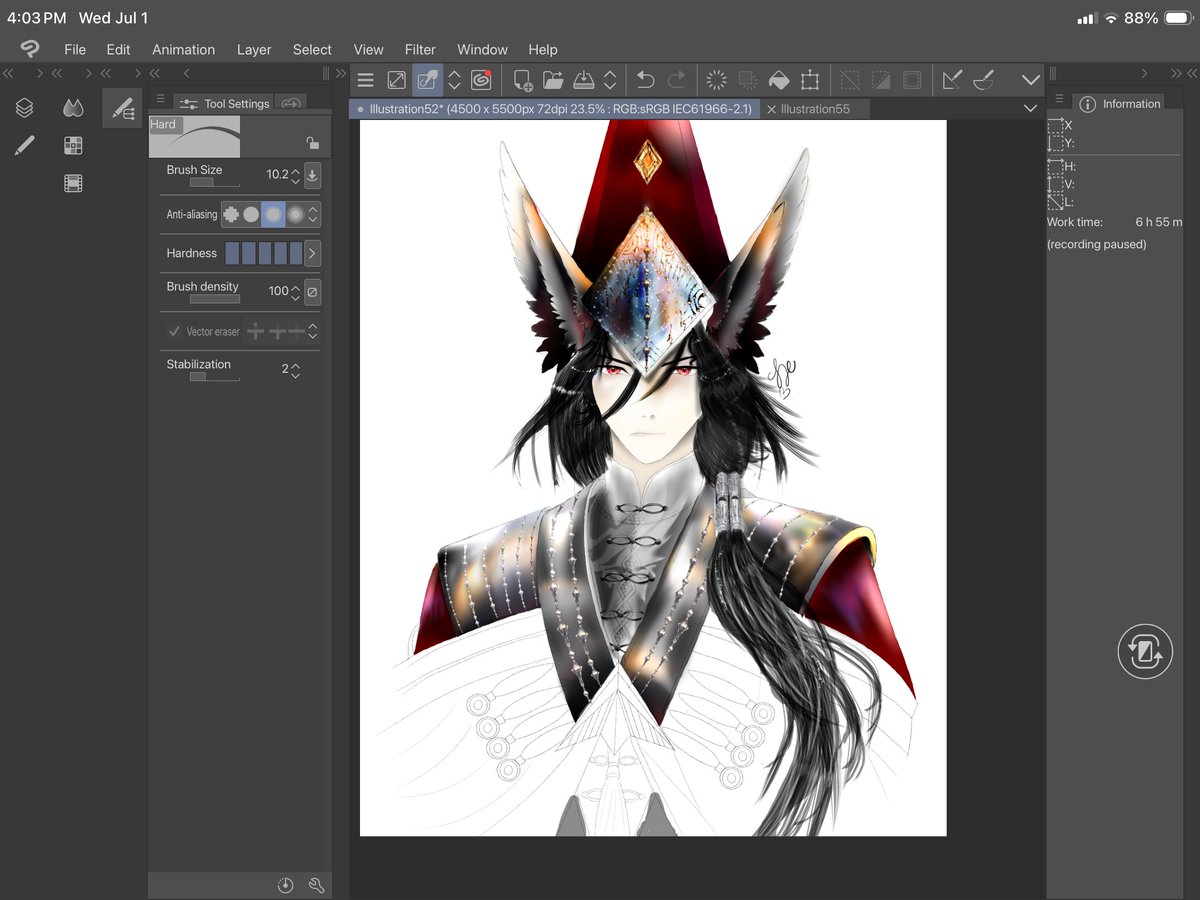Click the Invert Selected Area icon
This screenshot has width=1200, height=900.
point(881,80)
